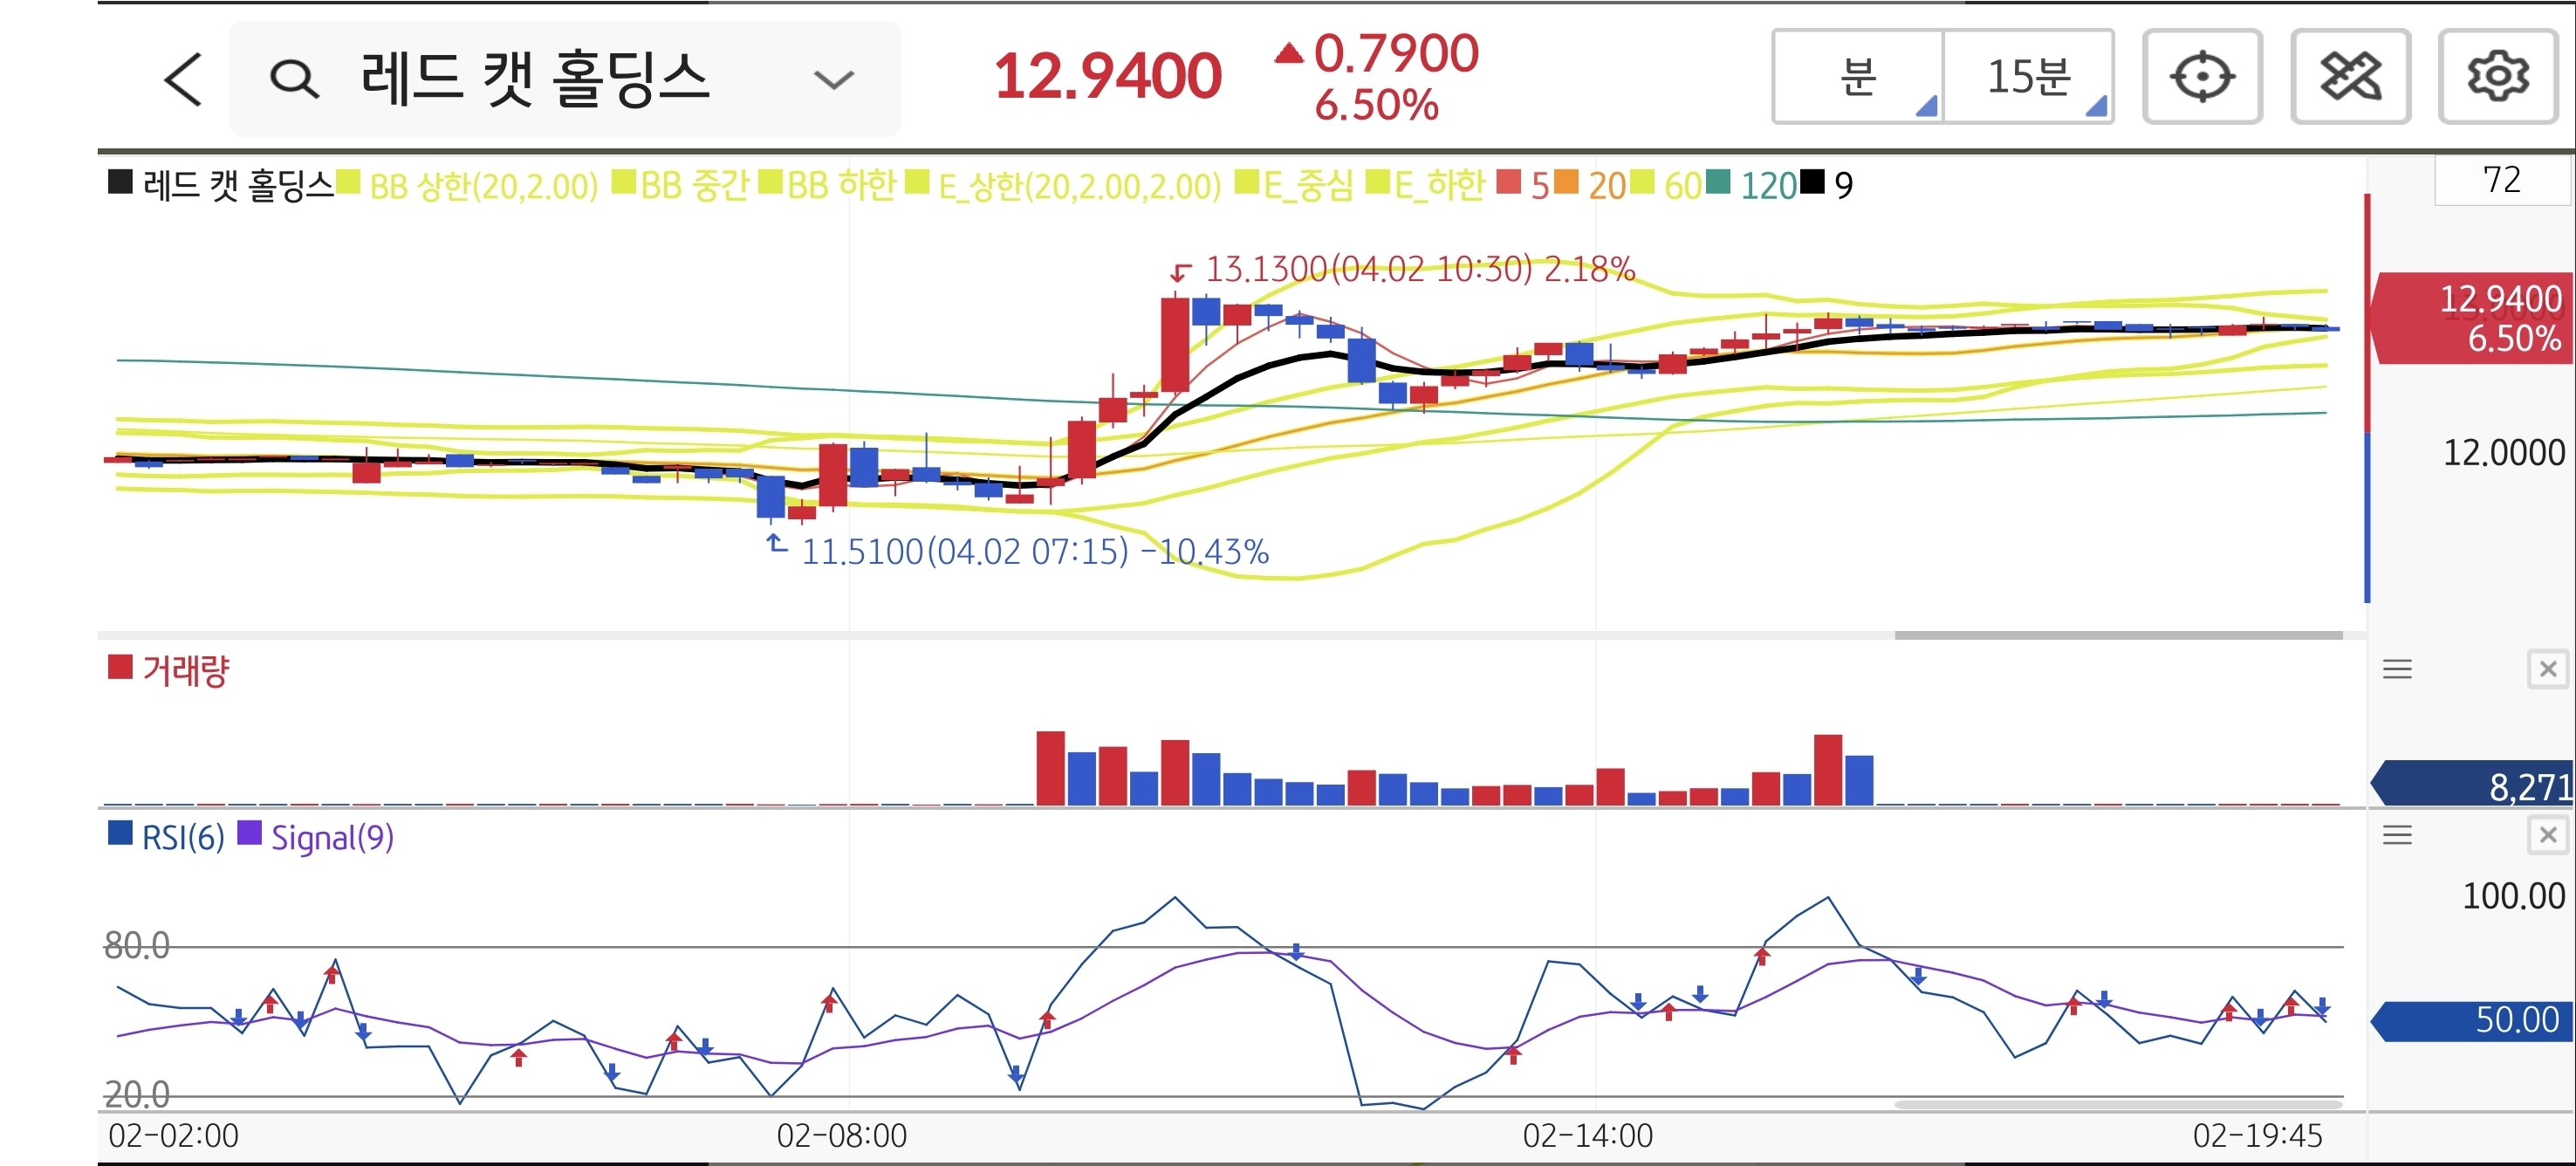Viewport: 2576px width, 1166px height.
Task: Open the 분 chart period dropdown
Action: pyautogui.click(x=1858, y=77)
